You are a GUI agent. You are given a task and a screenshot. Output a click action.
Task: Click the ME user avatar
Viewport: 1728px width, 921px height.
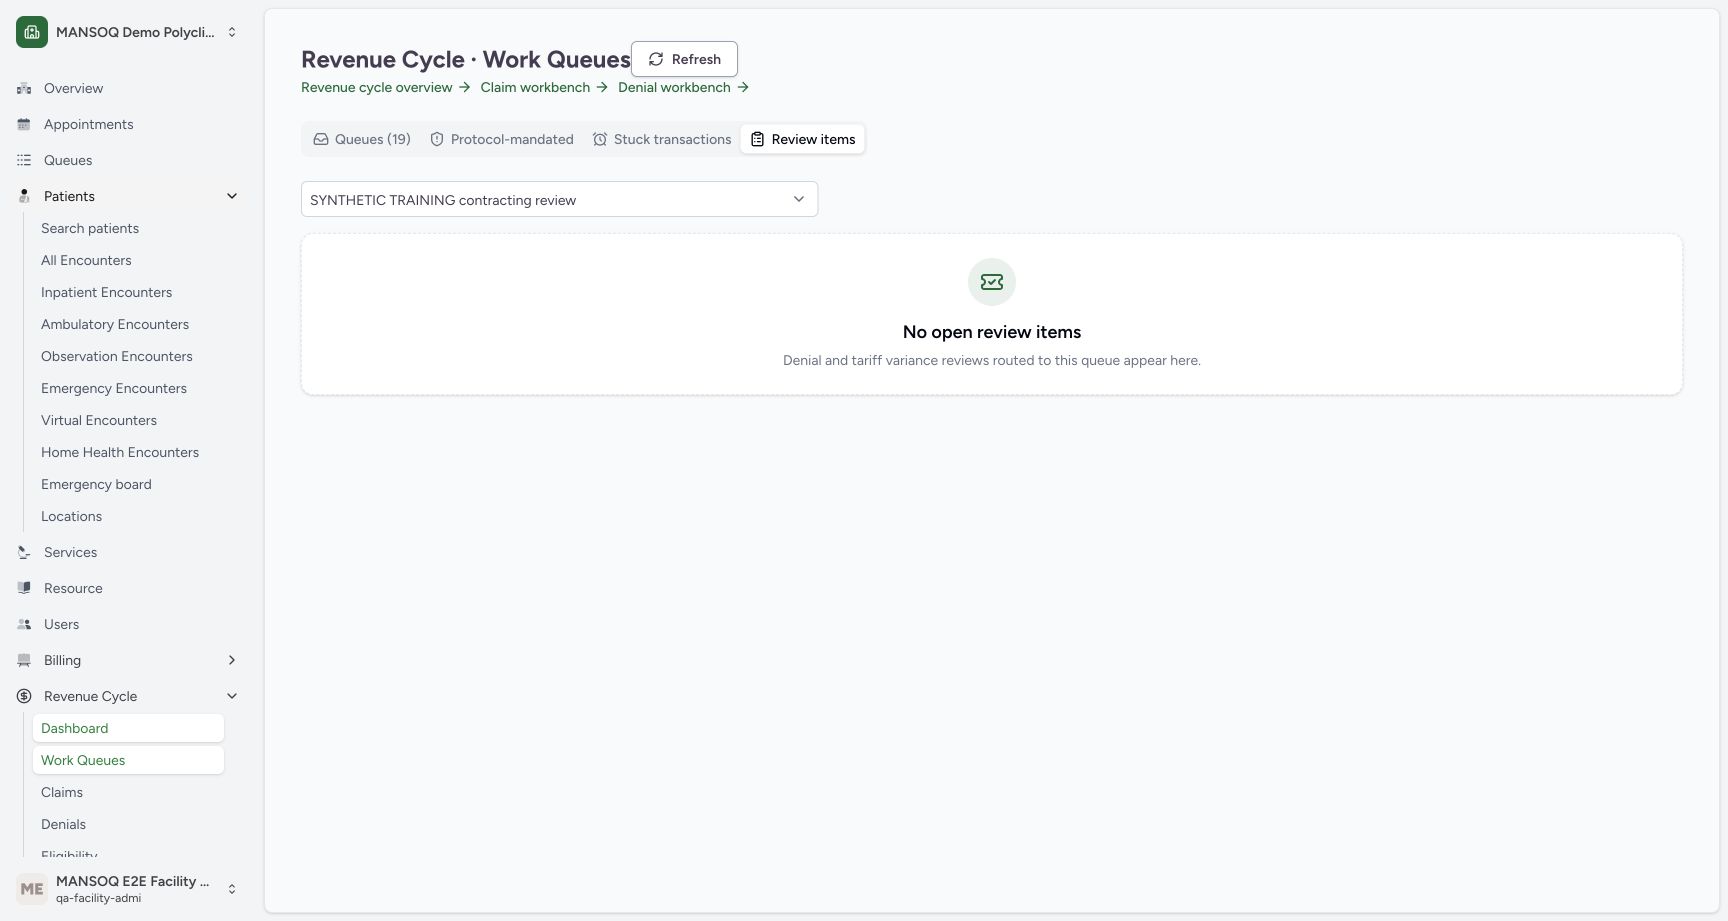[32, 889]
